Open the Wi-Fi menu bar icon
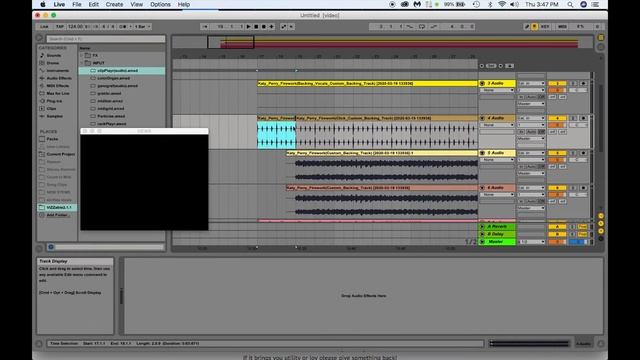The image size is (640, 360). pyautogui.click(x=502, y=4)
